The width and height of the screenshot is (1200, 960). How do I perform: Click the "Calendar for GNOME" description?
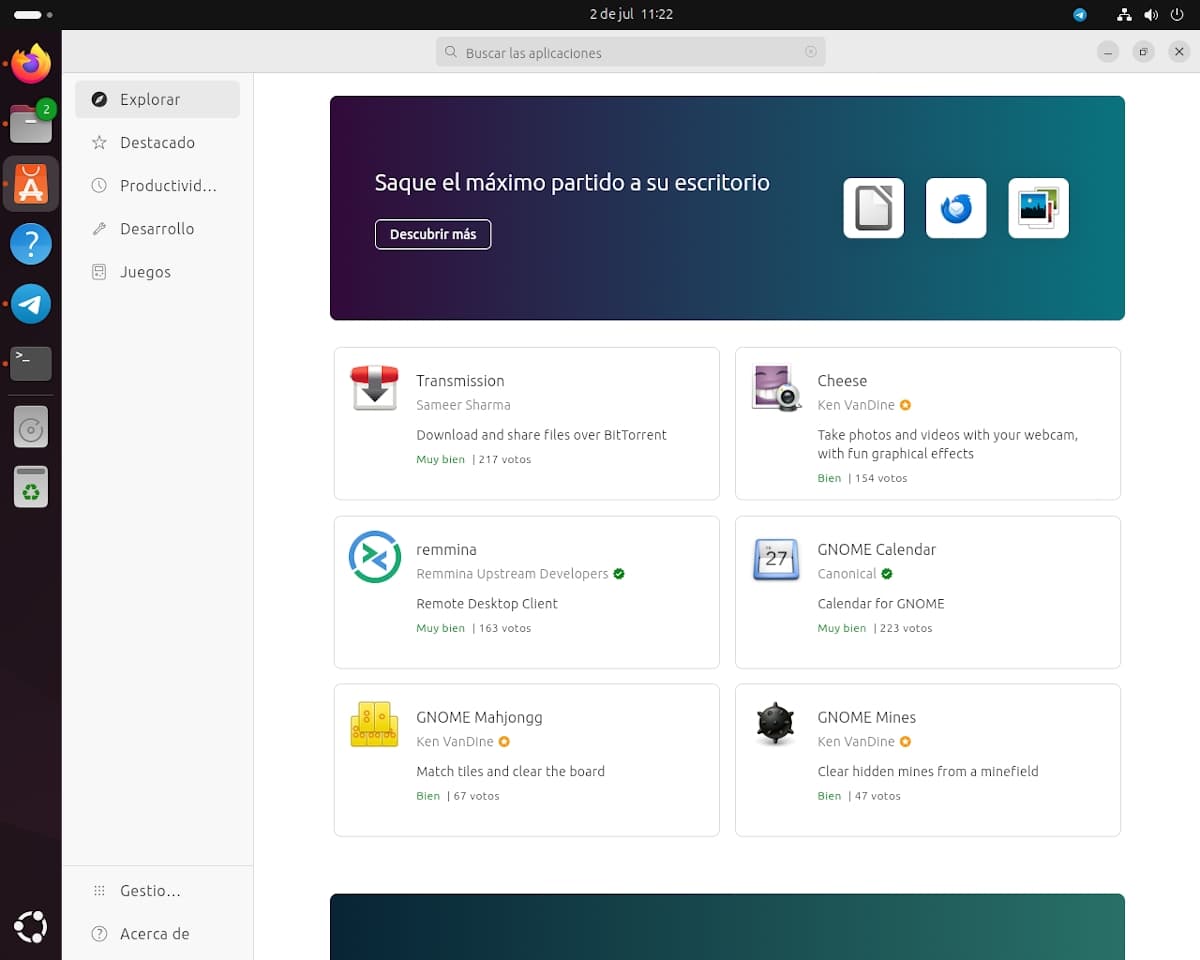pos(881,603)
